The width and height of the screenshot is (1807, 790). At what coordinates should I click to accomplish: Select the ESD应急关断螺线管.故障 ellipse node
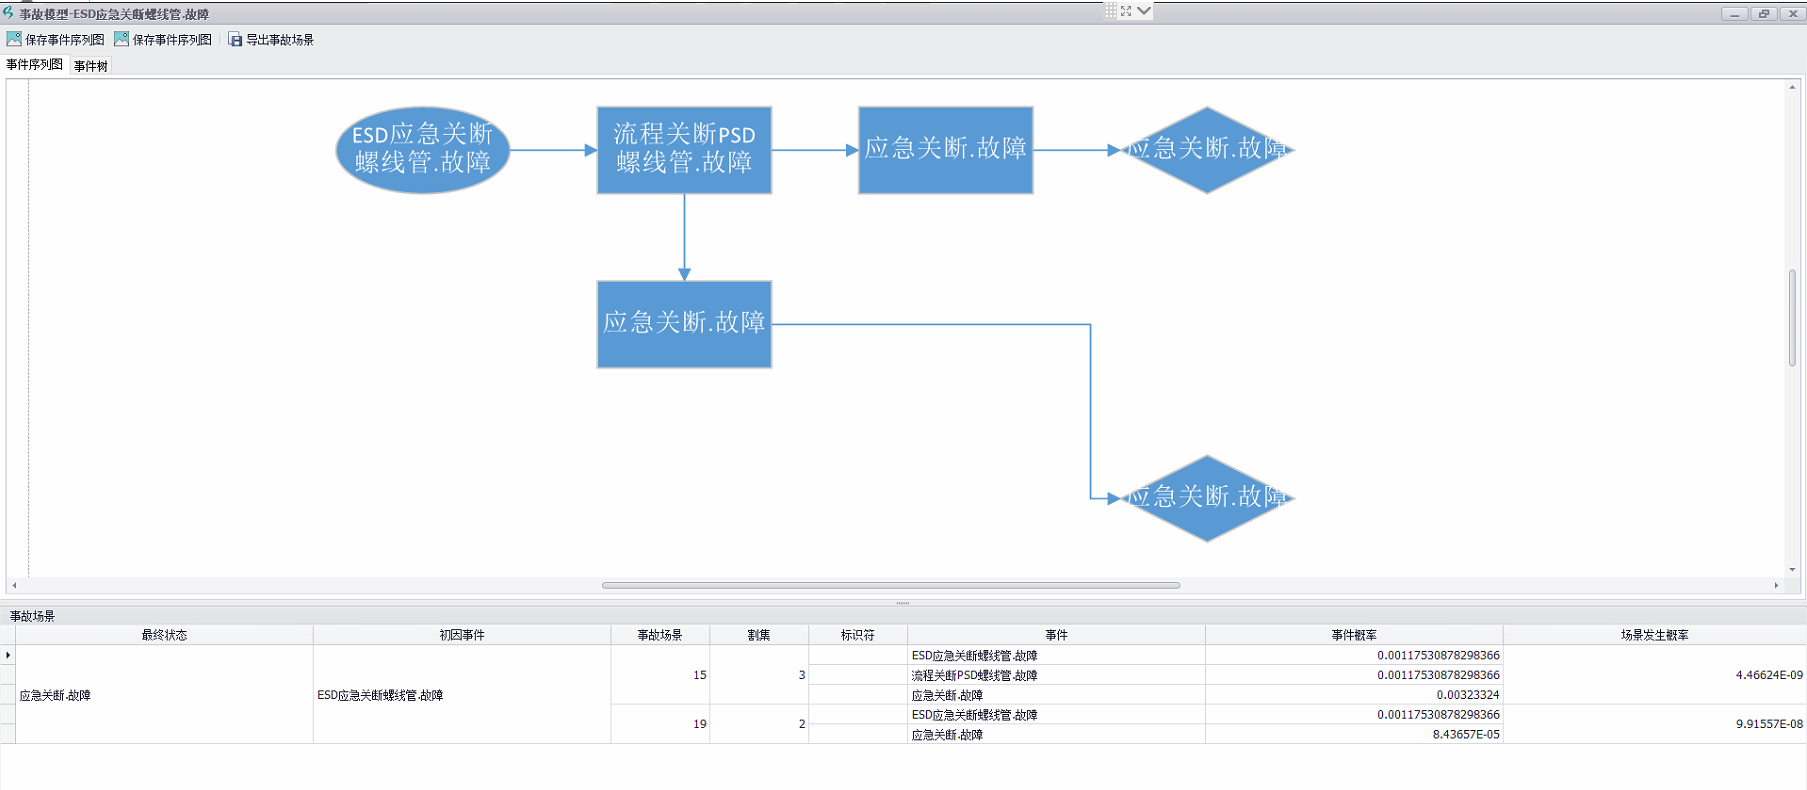pyautogui.click(x=423, y=150)
